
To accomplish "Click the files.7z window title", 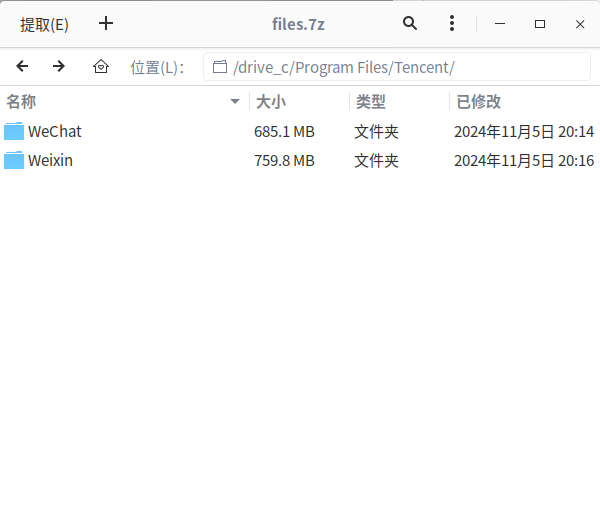I will 298,24.
